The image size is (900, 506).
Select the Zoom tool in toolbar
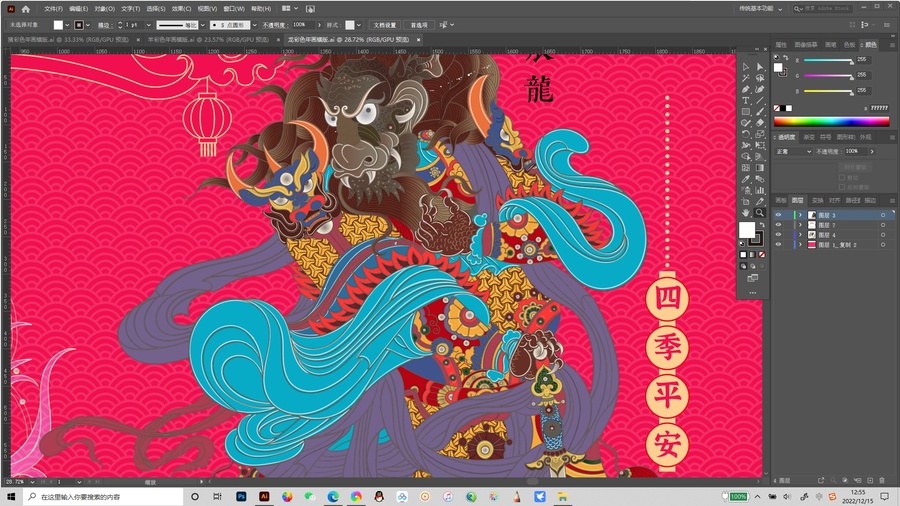point(760,212)
